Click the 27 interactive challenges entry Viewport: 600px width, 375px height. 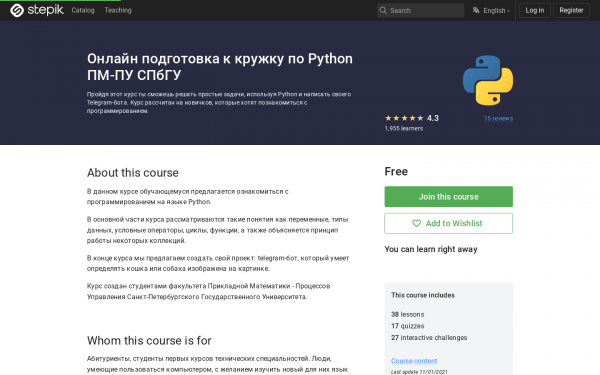click(429, 338)
